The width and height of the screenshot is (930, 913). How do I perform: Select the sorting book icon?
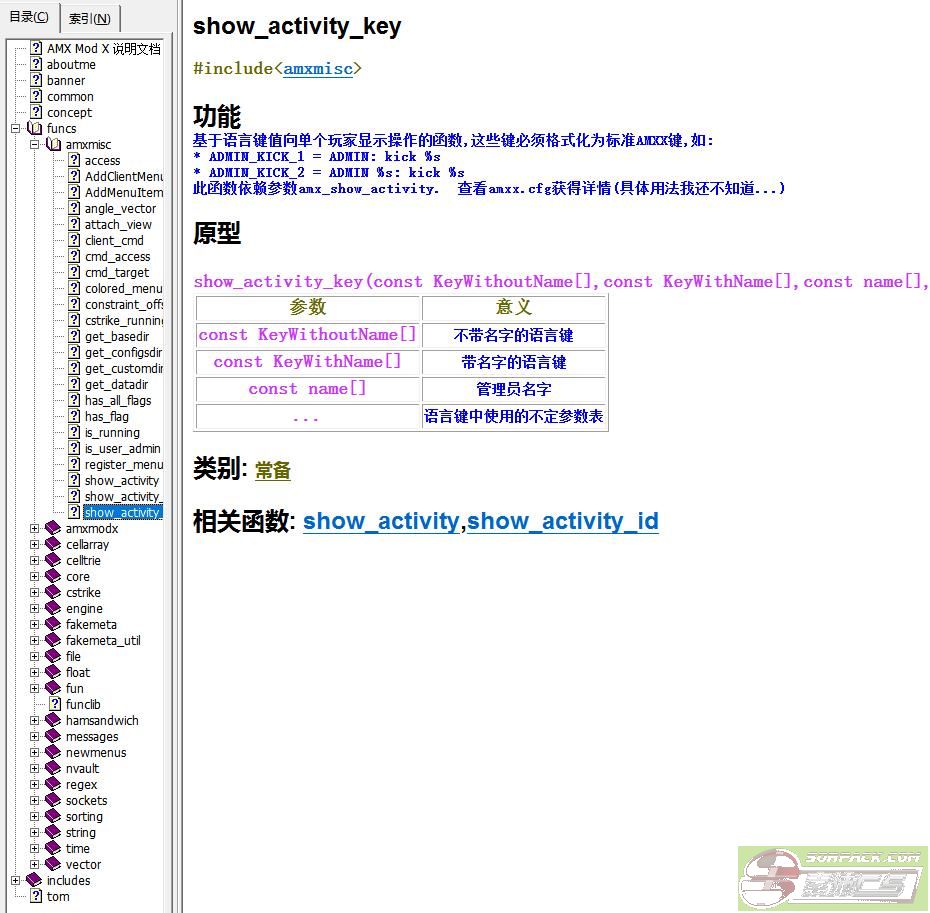52,816
